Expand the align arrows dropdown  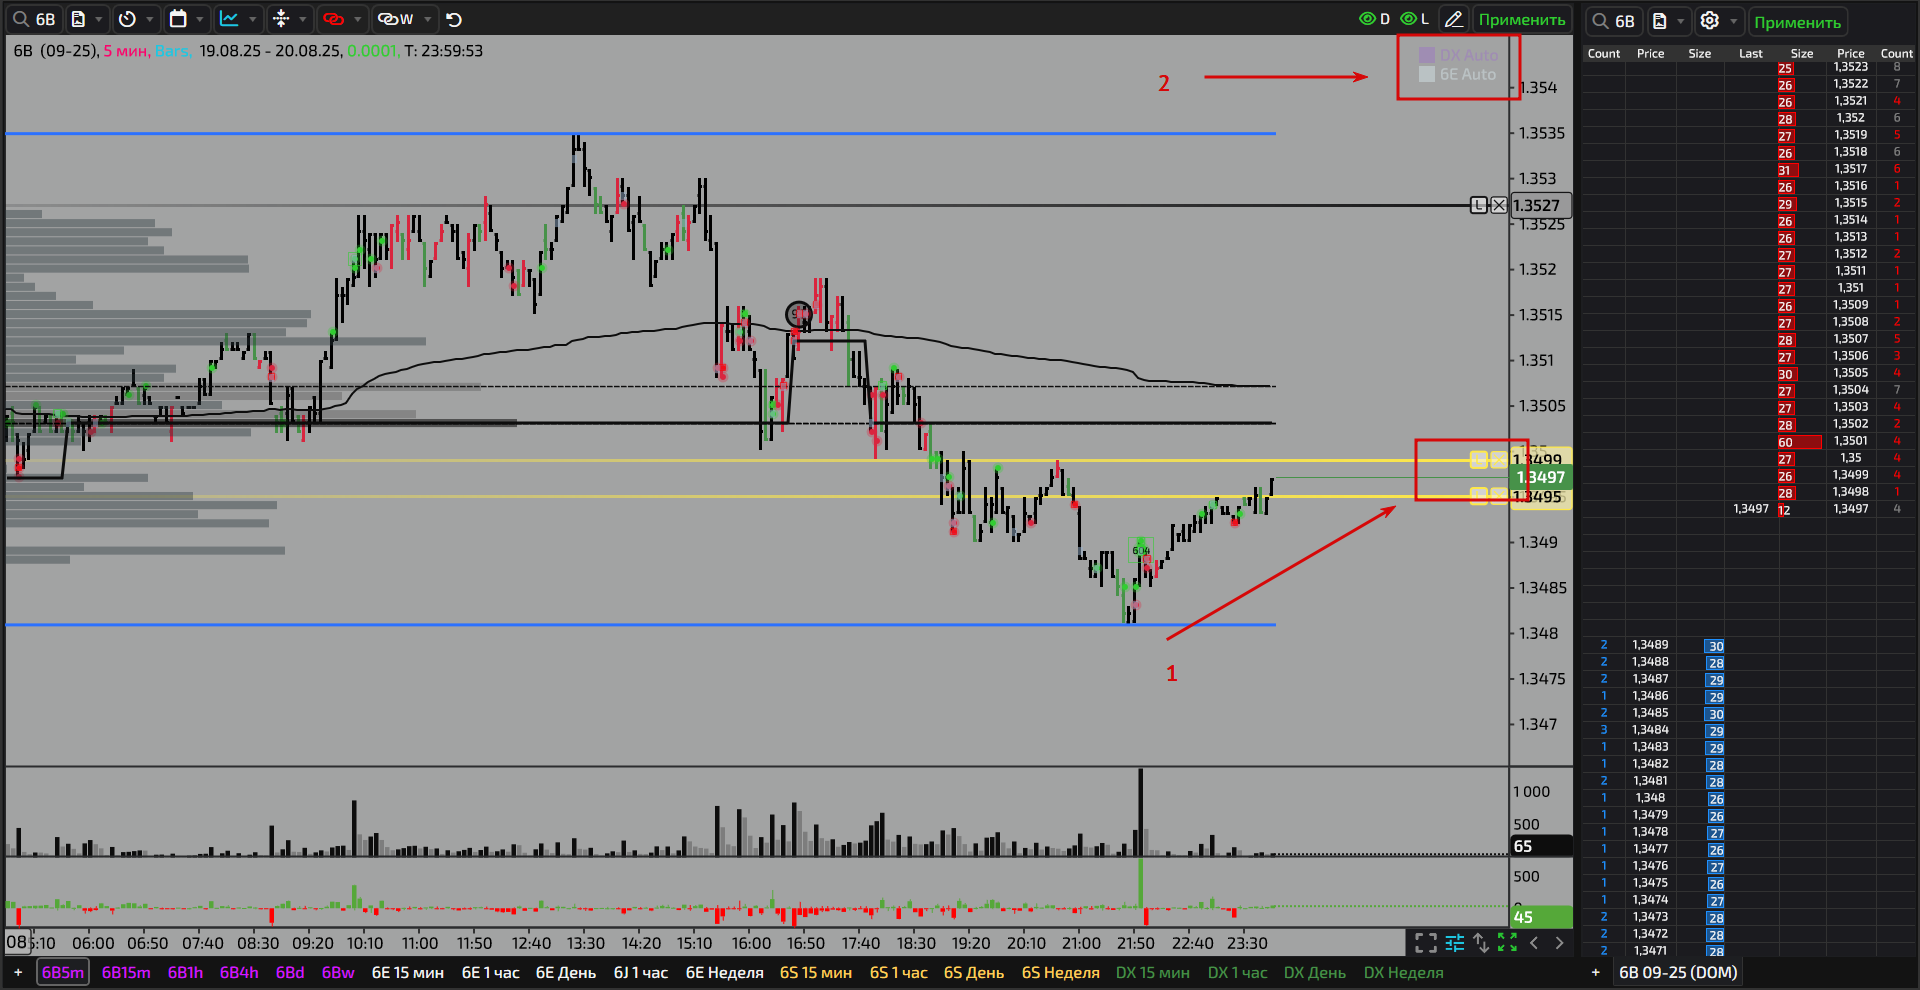pos(303,19)
